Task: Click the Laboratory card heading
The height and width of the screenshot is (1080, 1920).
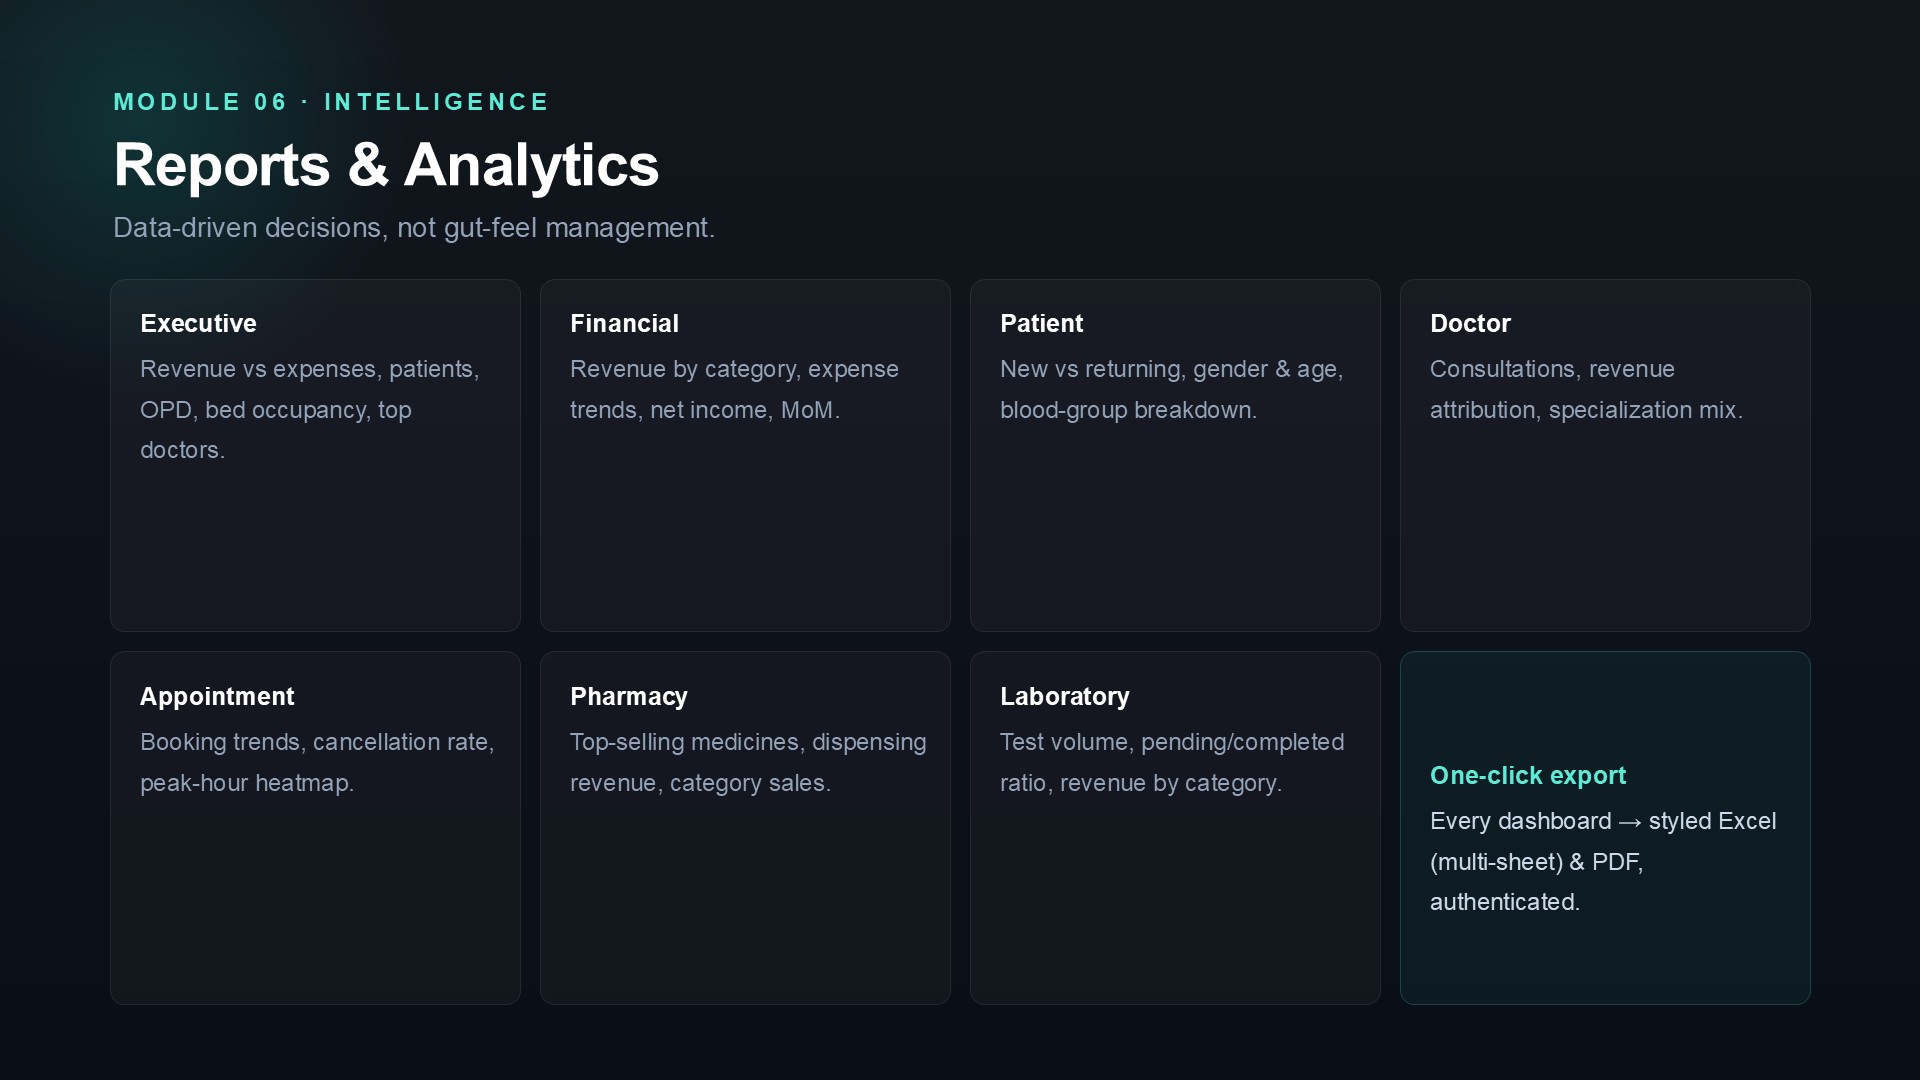Action: (x=1064, y=696)
